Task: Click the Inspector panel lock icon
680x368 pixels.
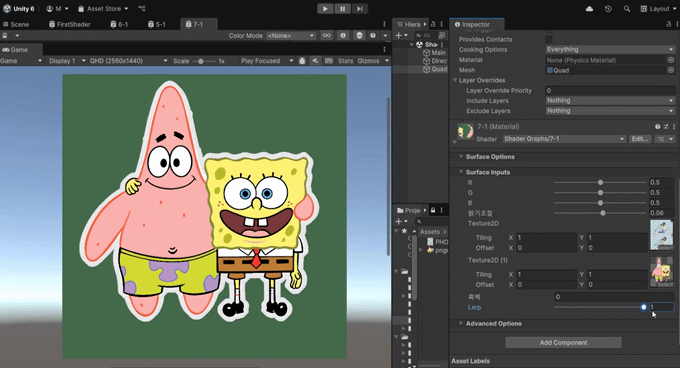Action: point(668,24)
